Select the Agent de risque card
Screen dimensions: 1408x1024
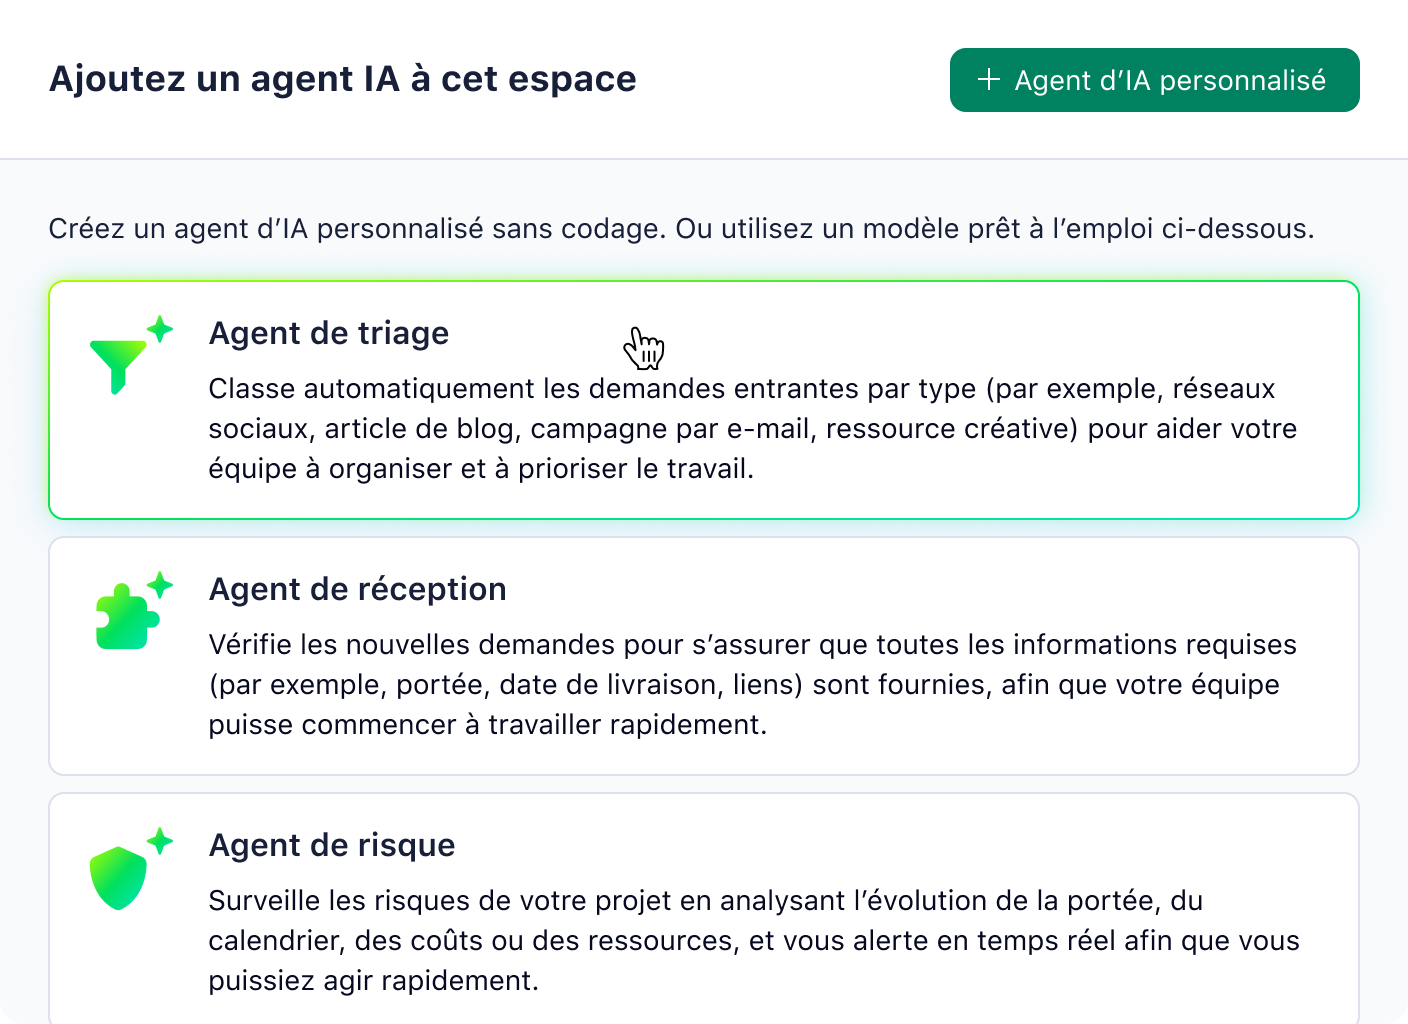pyautogui.click(x=704, y=908)
